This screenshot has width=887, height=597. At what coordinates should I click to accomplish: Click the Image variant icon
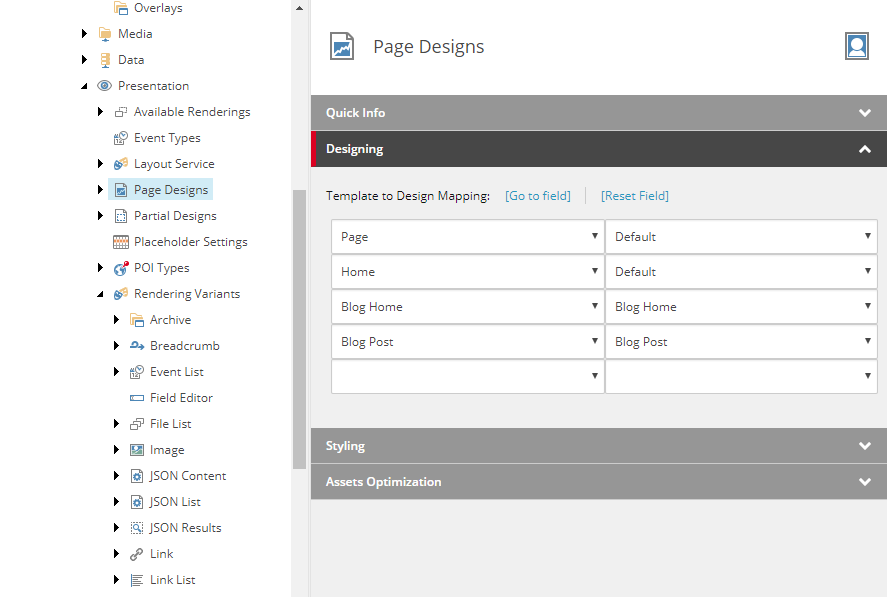136,450
